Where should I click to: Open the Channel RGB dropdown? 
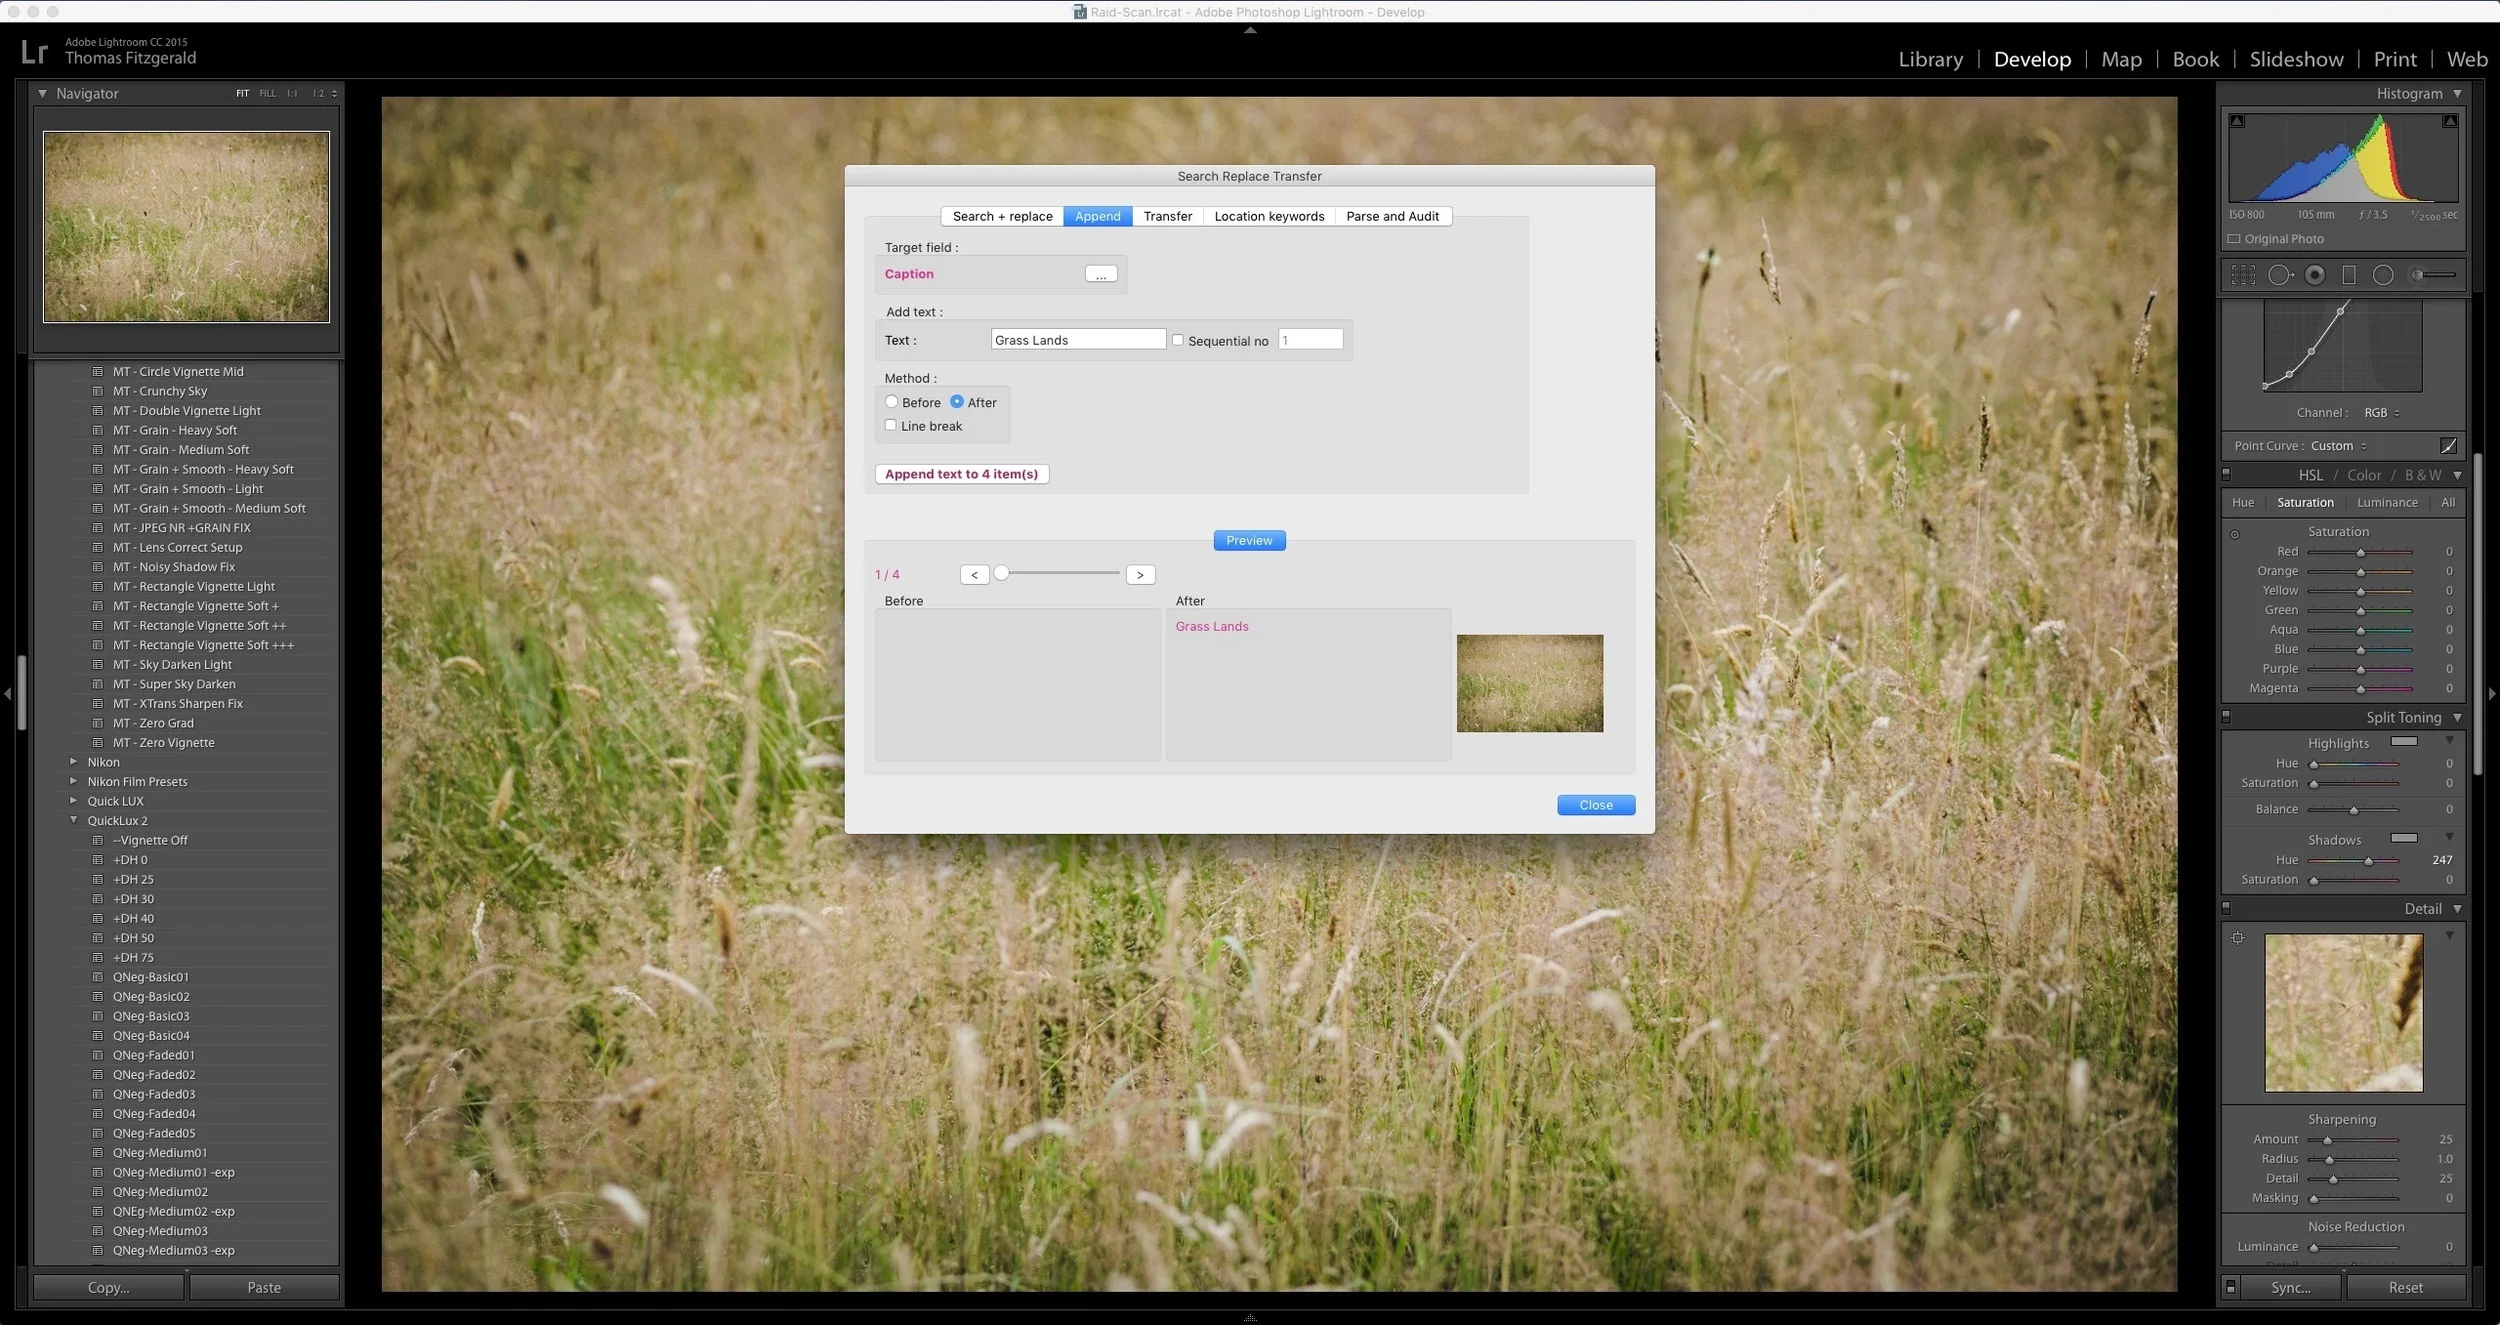(2381, 413)
